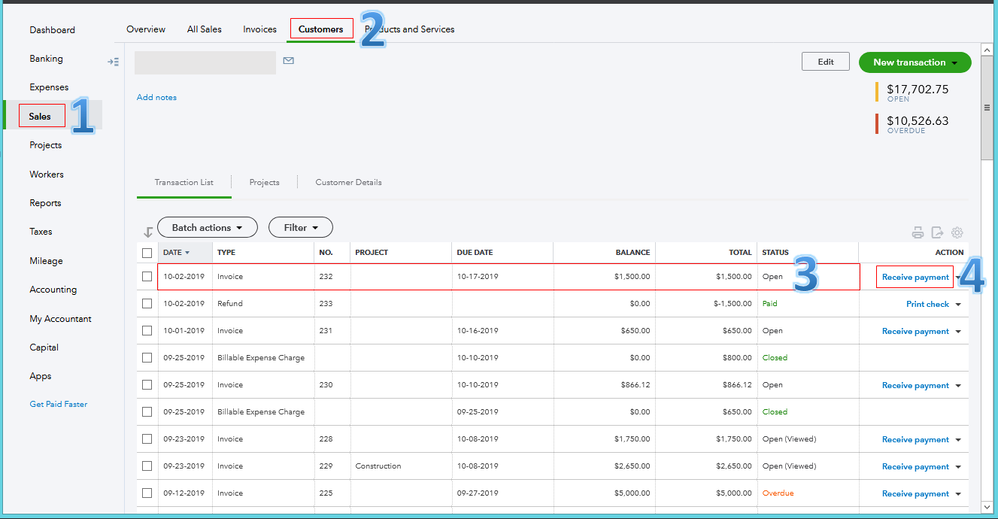Click the orange open balance bar of $17,702.75
Image resolution: width=998 pixels, height=519 pixels.
coord(877,92)
